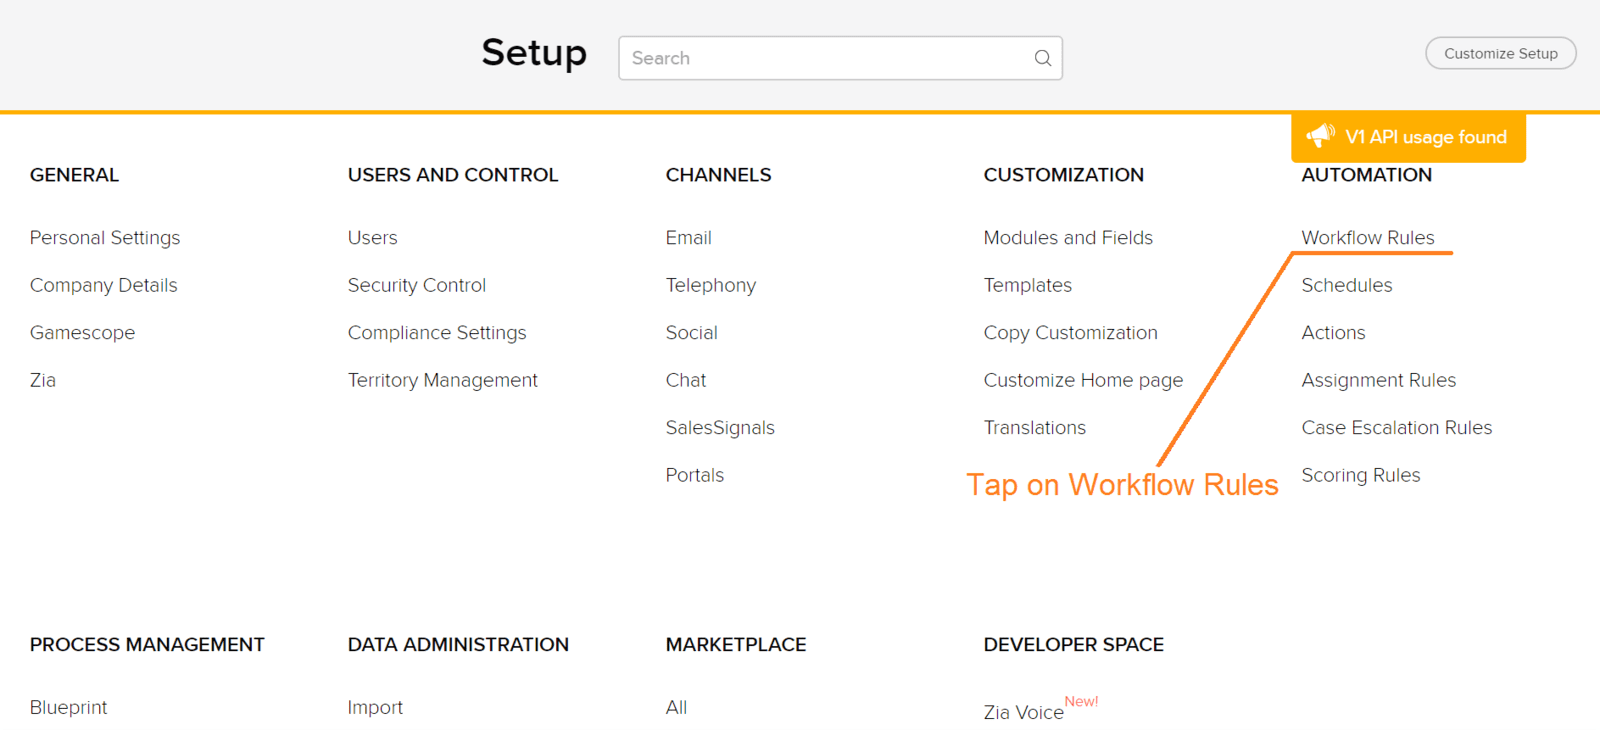Open Actions under Automation

[1334, 333]
